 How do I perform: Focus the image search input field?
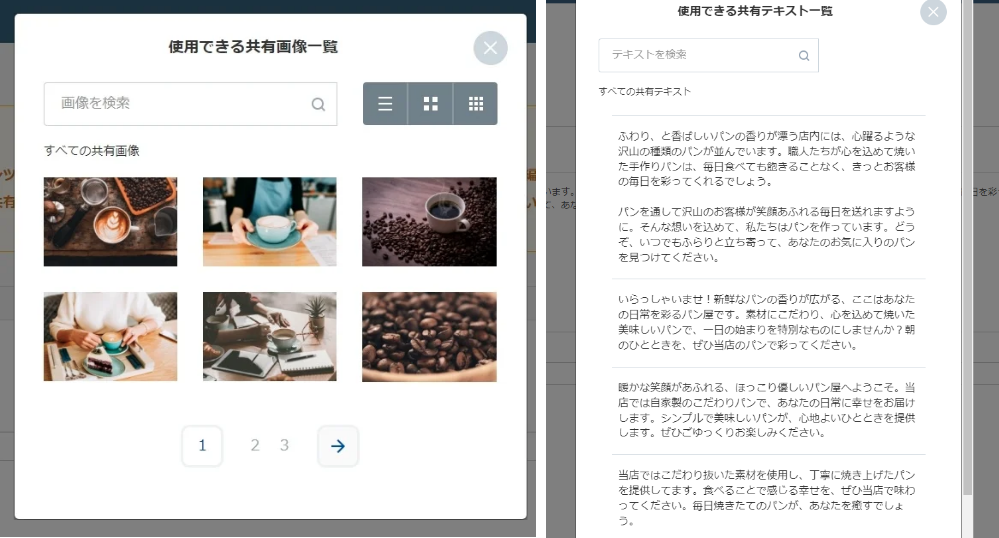click(x=180, y=104)
